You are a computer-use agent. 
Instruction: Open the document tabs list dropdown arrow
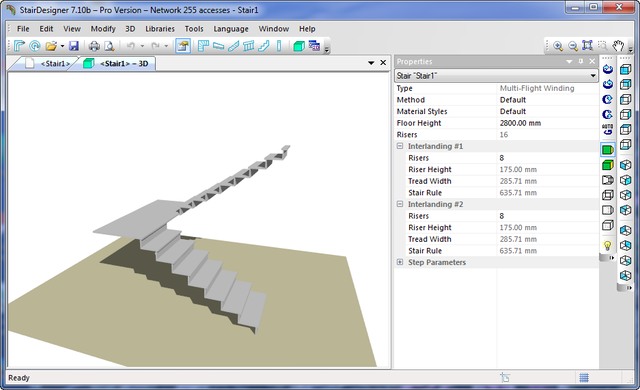point(371,63)
